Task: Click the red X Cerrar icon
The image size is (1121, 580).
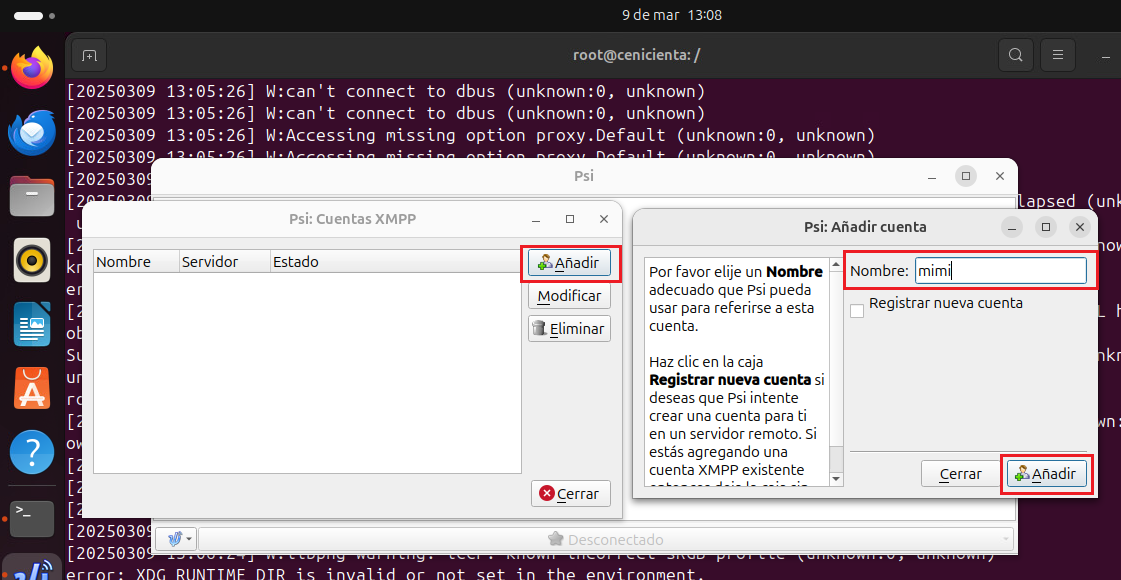Action: 546,493
